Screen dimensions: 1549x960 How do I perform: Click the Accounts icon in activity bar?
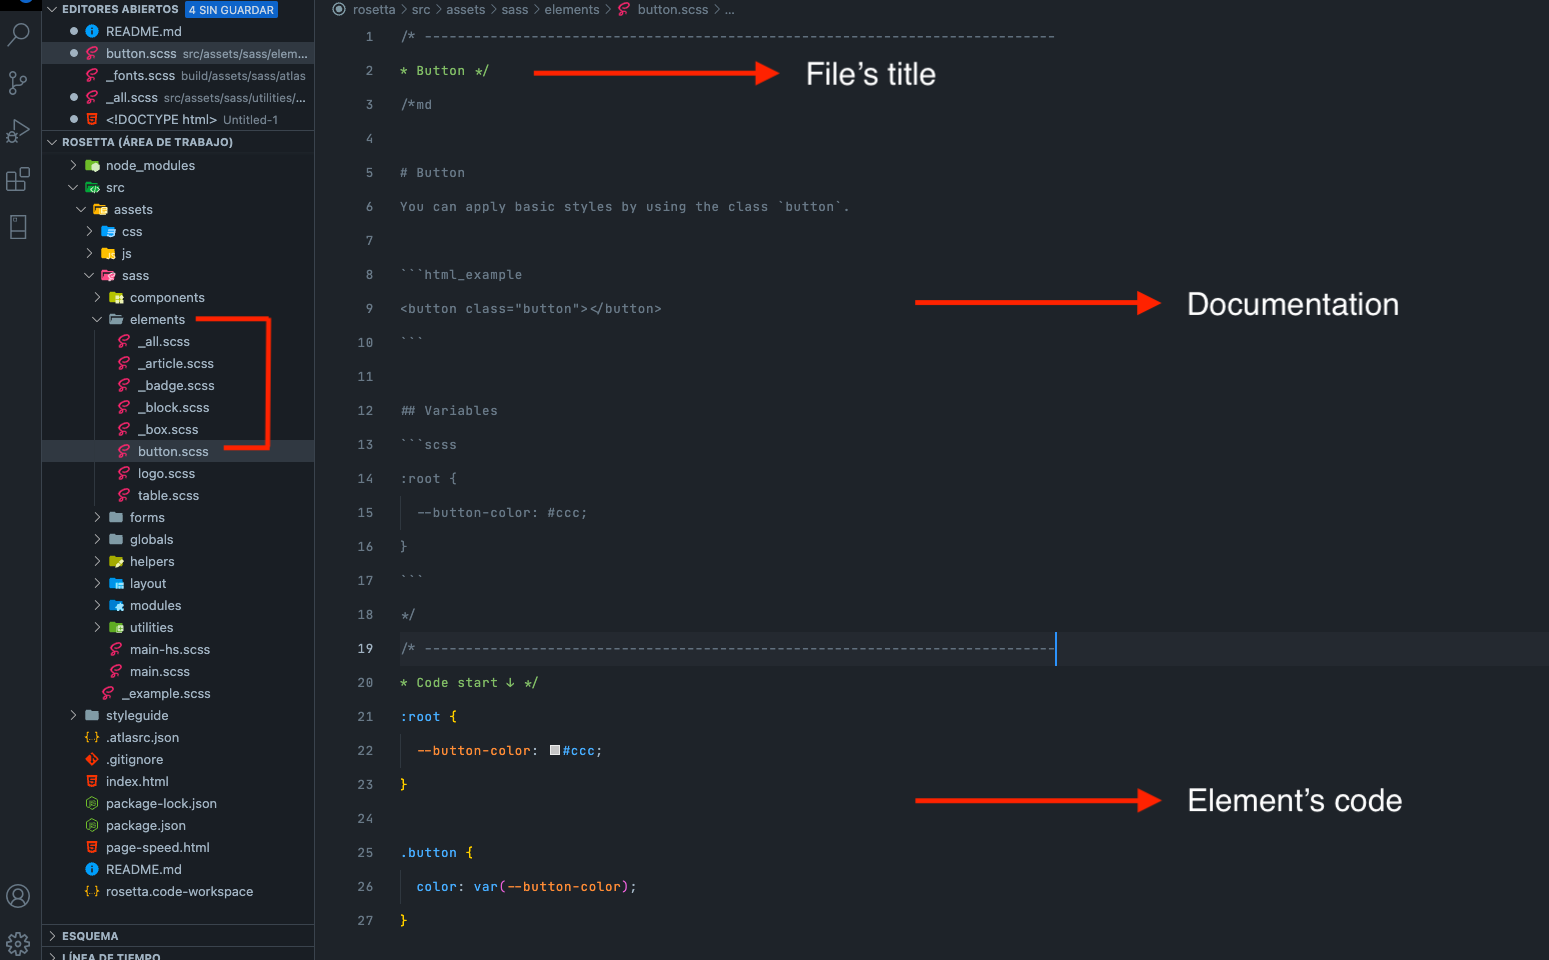coord(18,896)
